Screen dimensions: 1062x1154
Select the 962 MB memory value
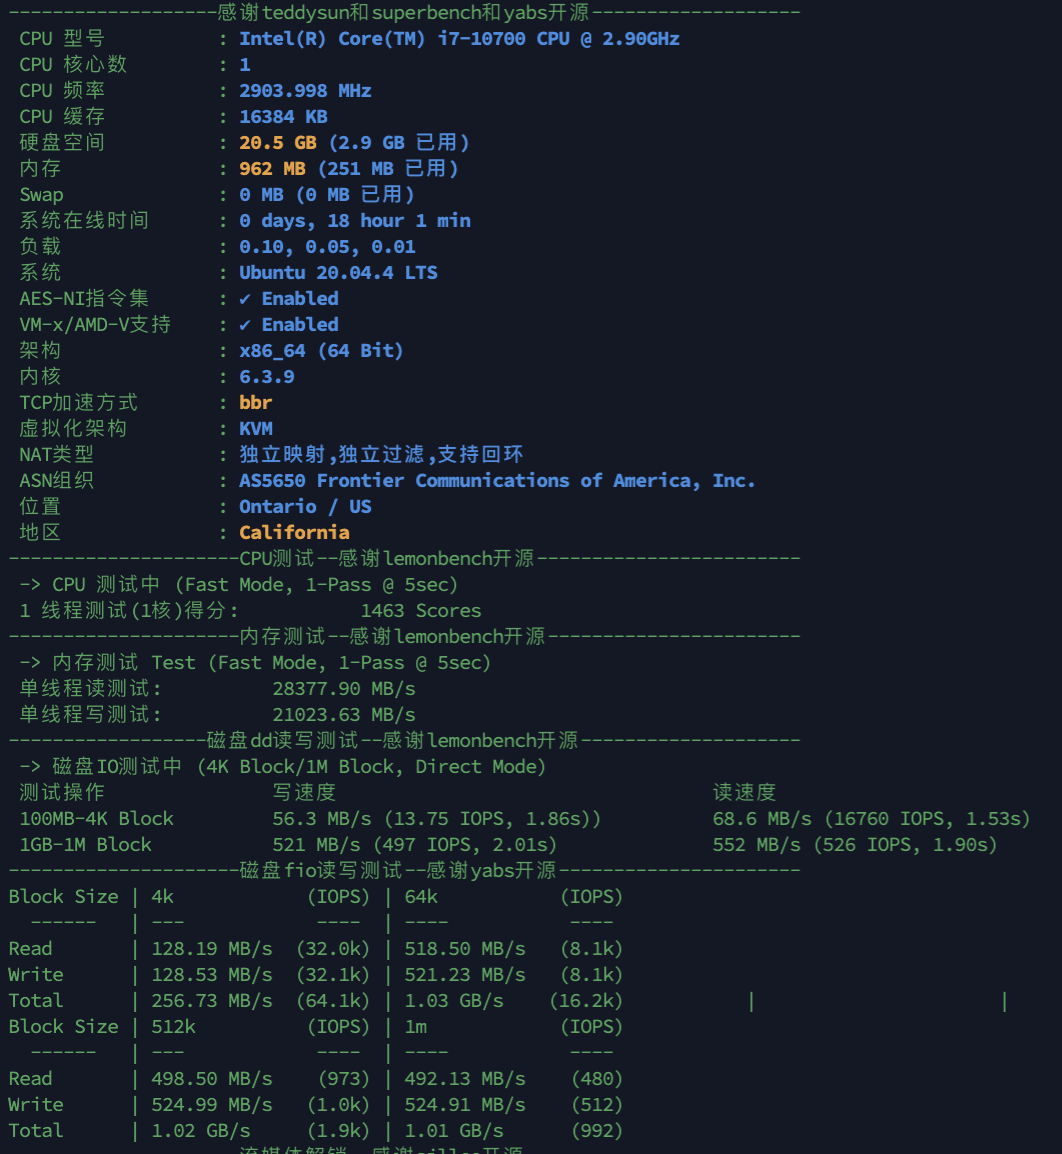tap(272, 169)
